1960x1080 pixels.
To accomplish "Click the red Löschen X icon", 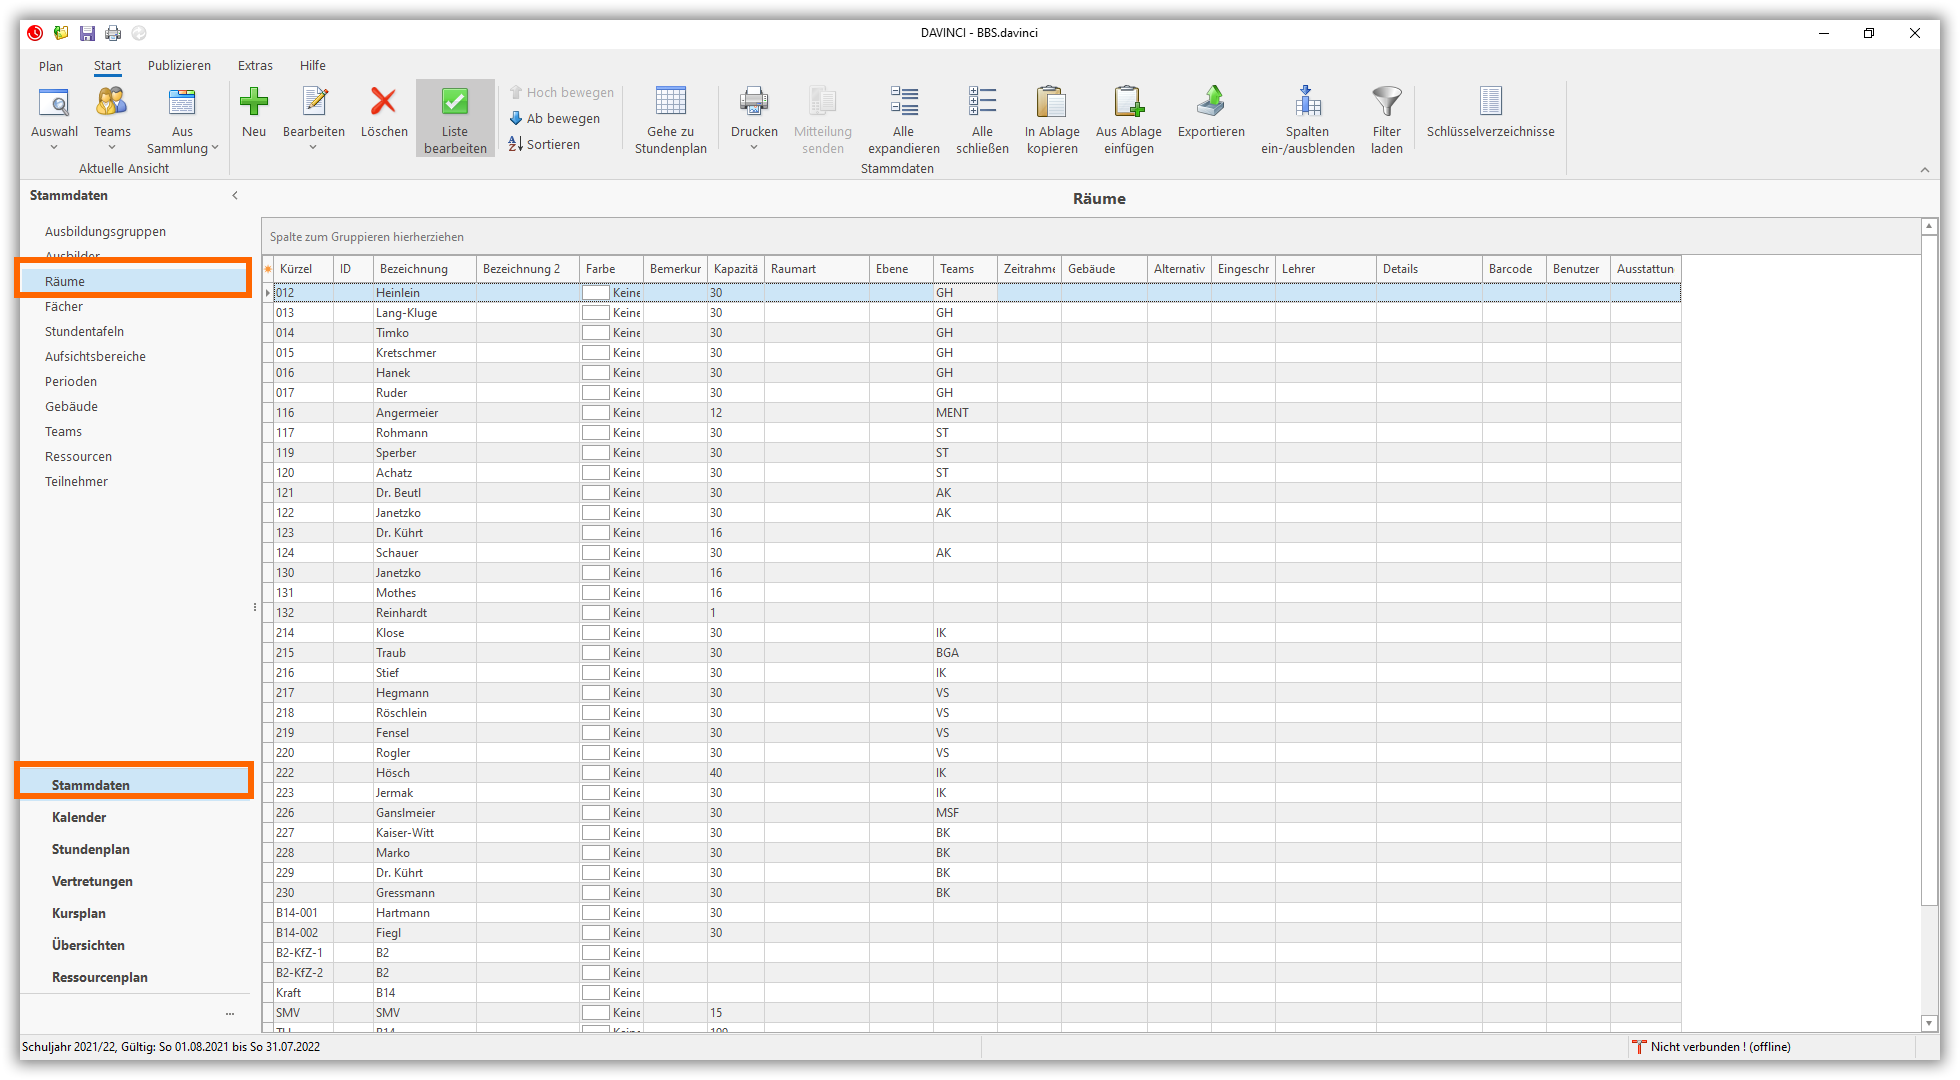I will point(383,101).
